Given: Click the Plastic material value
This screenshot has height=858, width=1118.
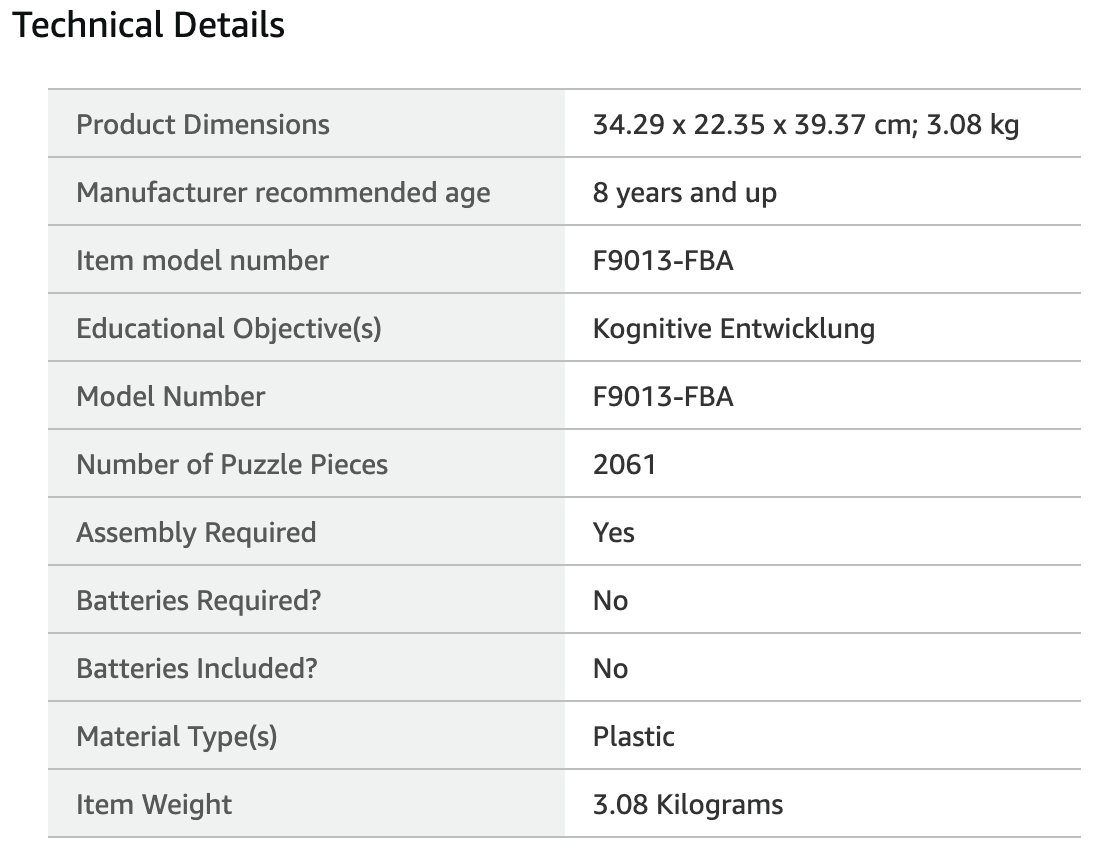Looking at the screenshot, I should [633, 737].
